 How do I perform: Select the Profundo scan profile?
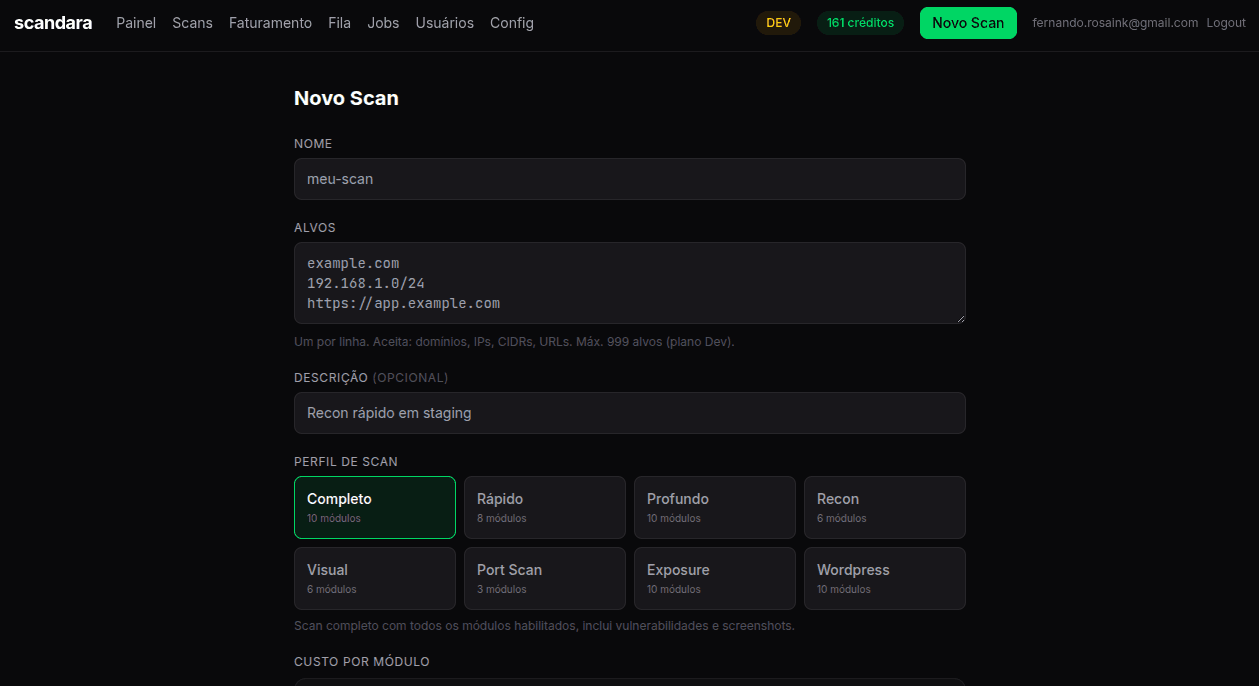coord(715,507)
